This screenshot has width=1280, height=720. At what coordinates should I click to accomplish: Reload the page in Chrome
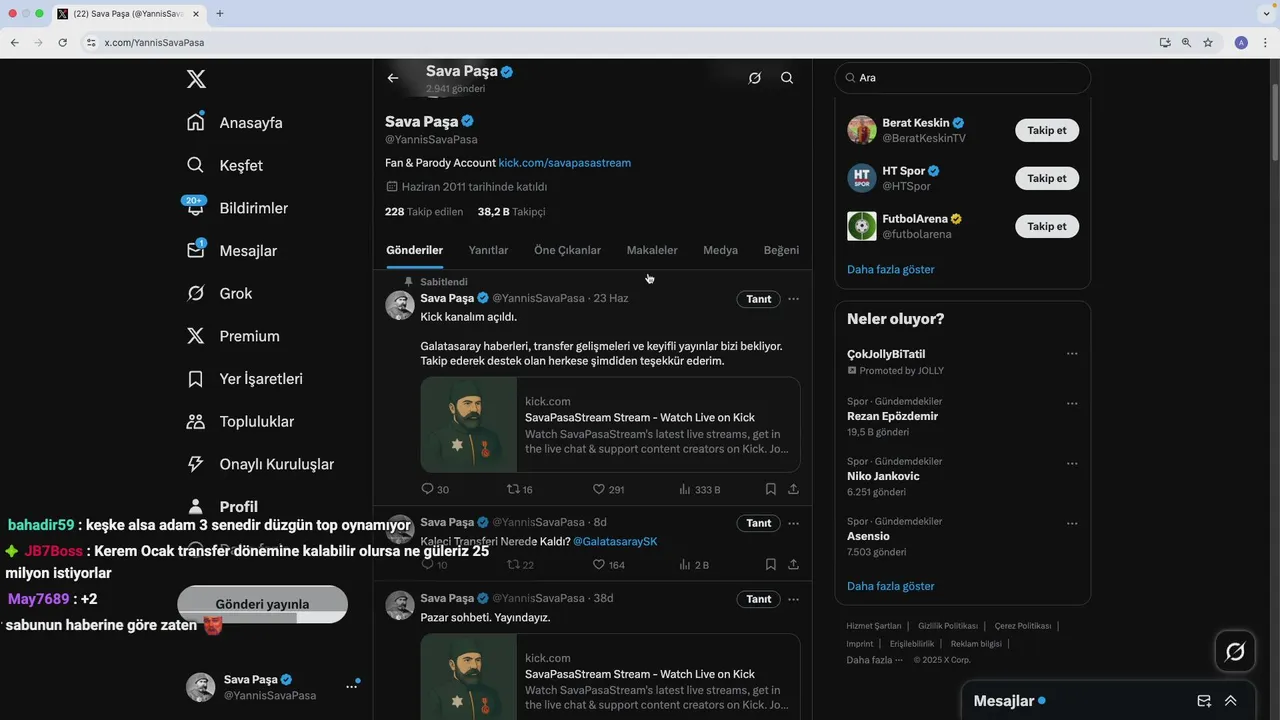62,43
